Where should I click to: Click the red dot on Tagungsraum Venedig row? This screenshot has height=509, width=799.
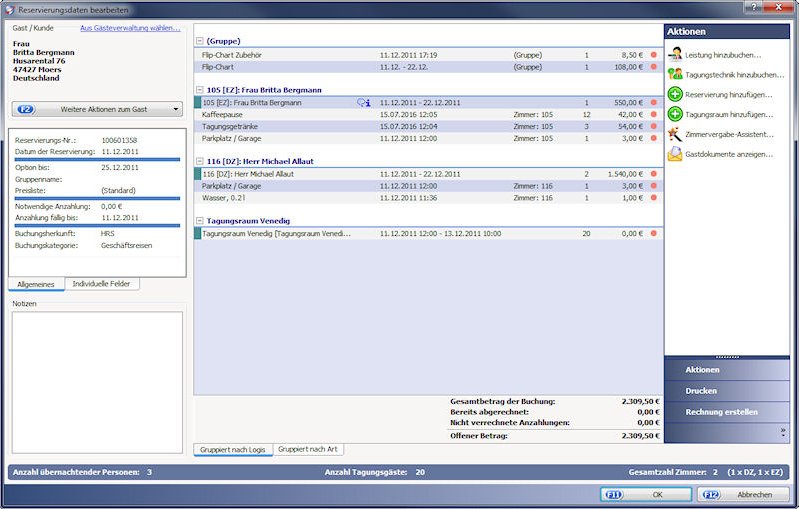click(x=654, y=233)
